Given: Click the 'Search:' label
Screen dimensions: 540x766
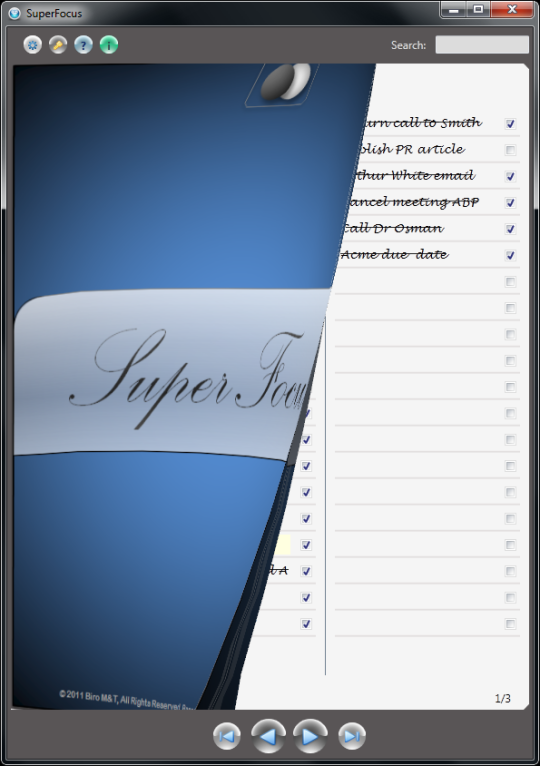Looking at the screenshot, I should pos(409,45).
